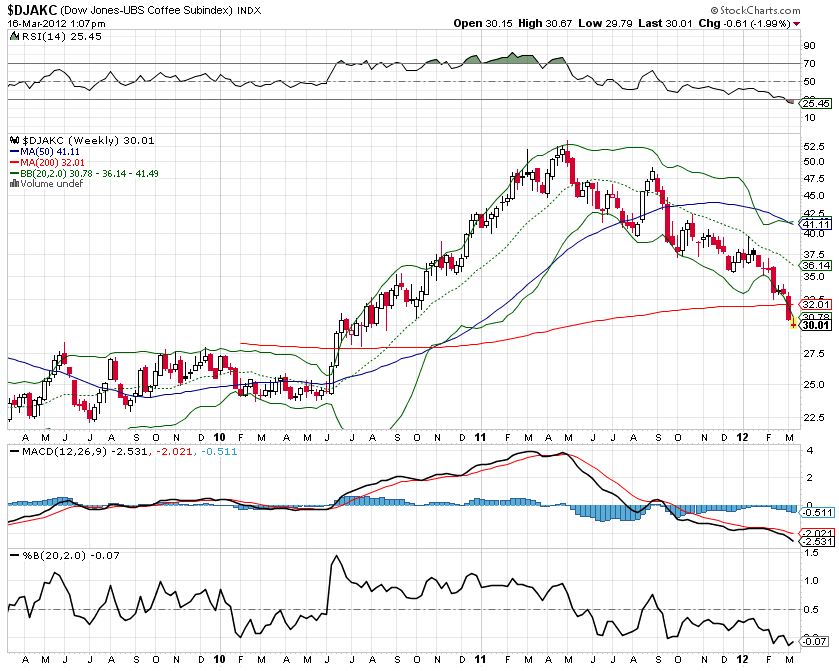Click the green 36.14 price tag on the right axis
The height and width of the screenshot is (671, 839).
[x=815, y=265]
